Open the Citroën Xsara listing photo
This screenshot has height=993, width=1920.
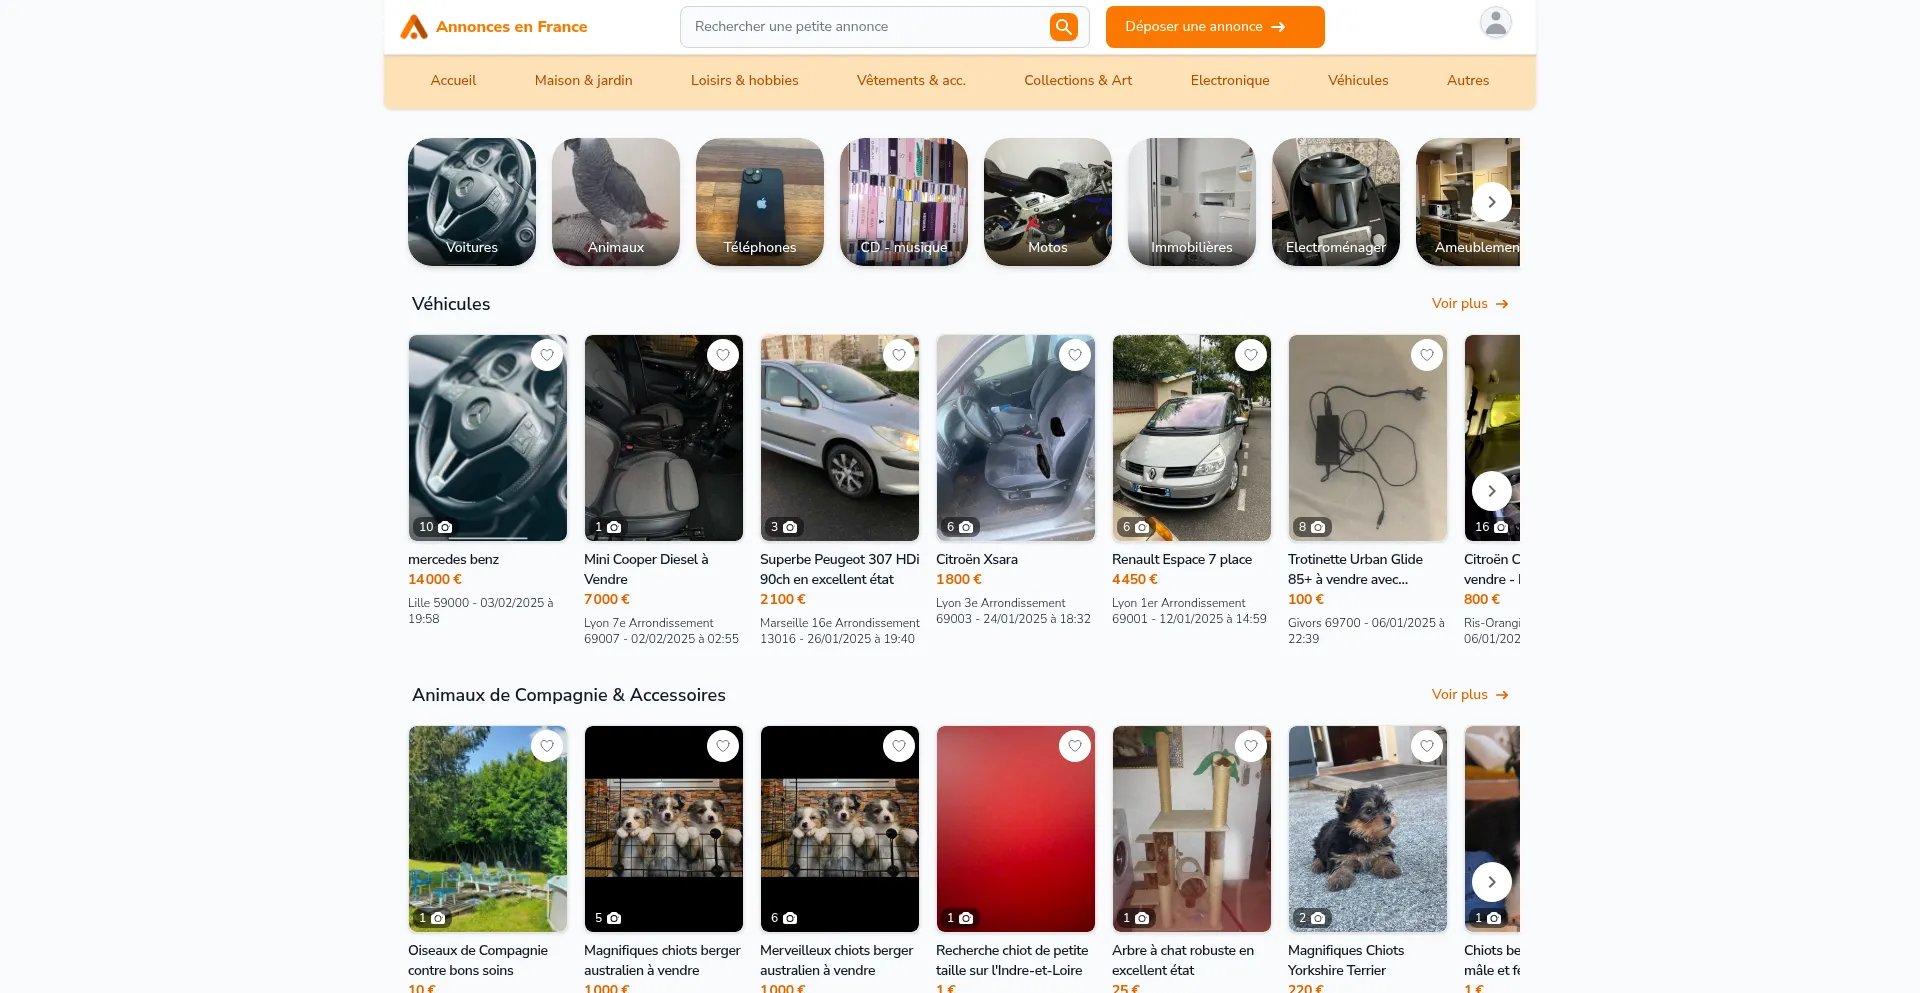[1016, 438]
